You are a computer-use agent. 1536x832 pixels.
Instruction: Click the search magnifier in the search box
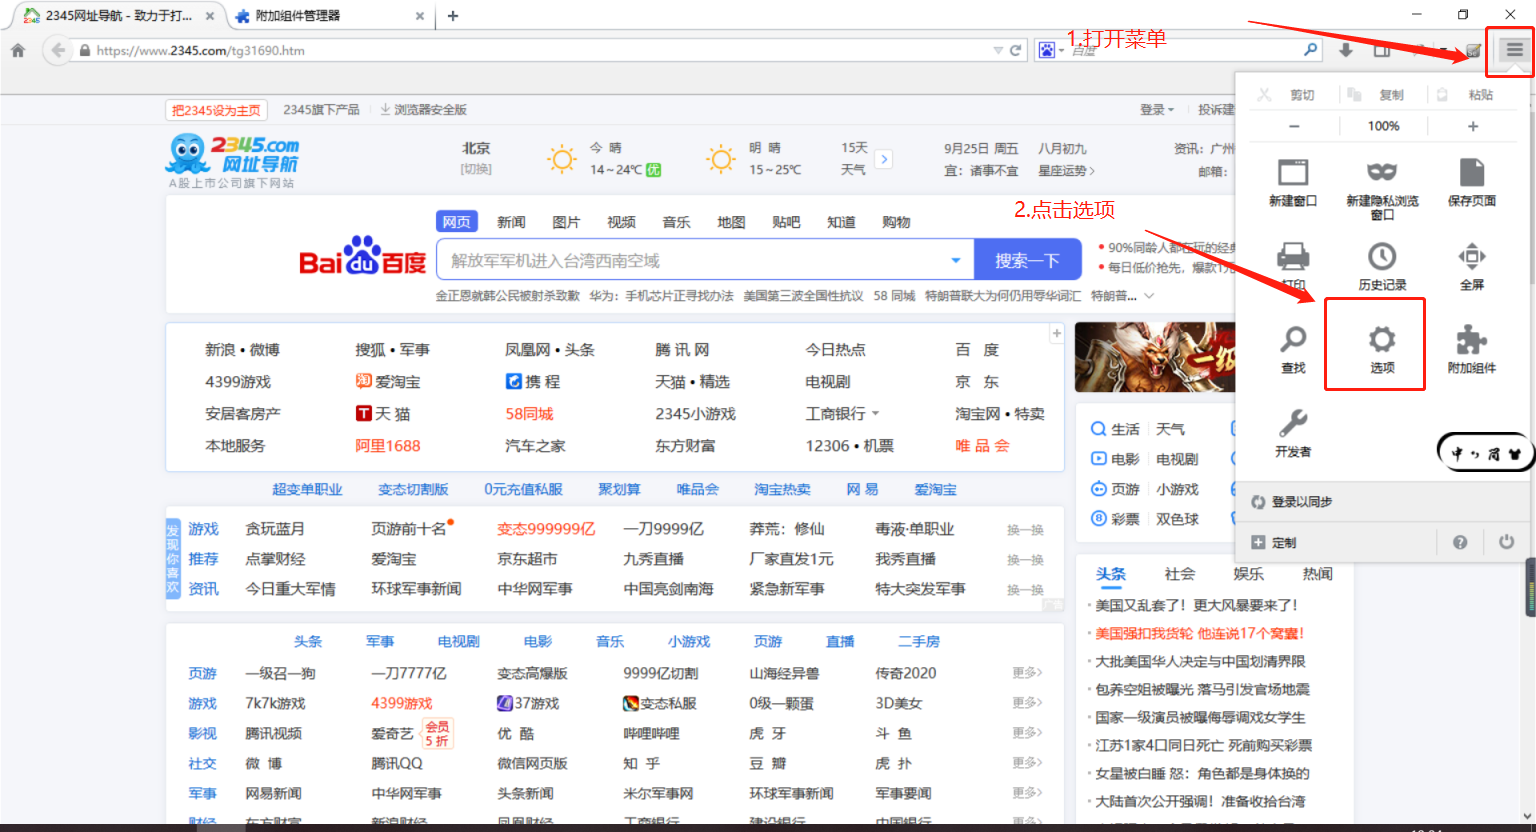click(x=1310, y=49)
